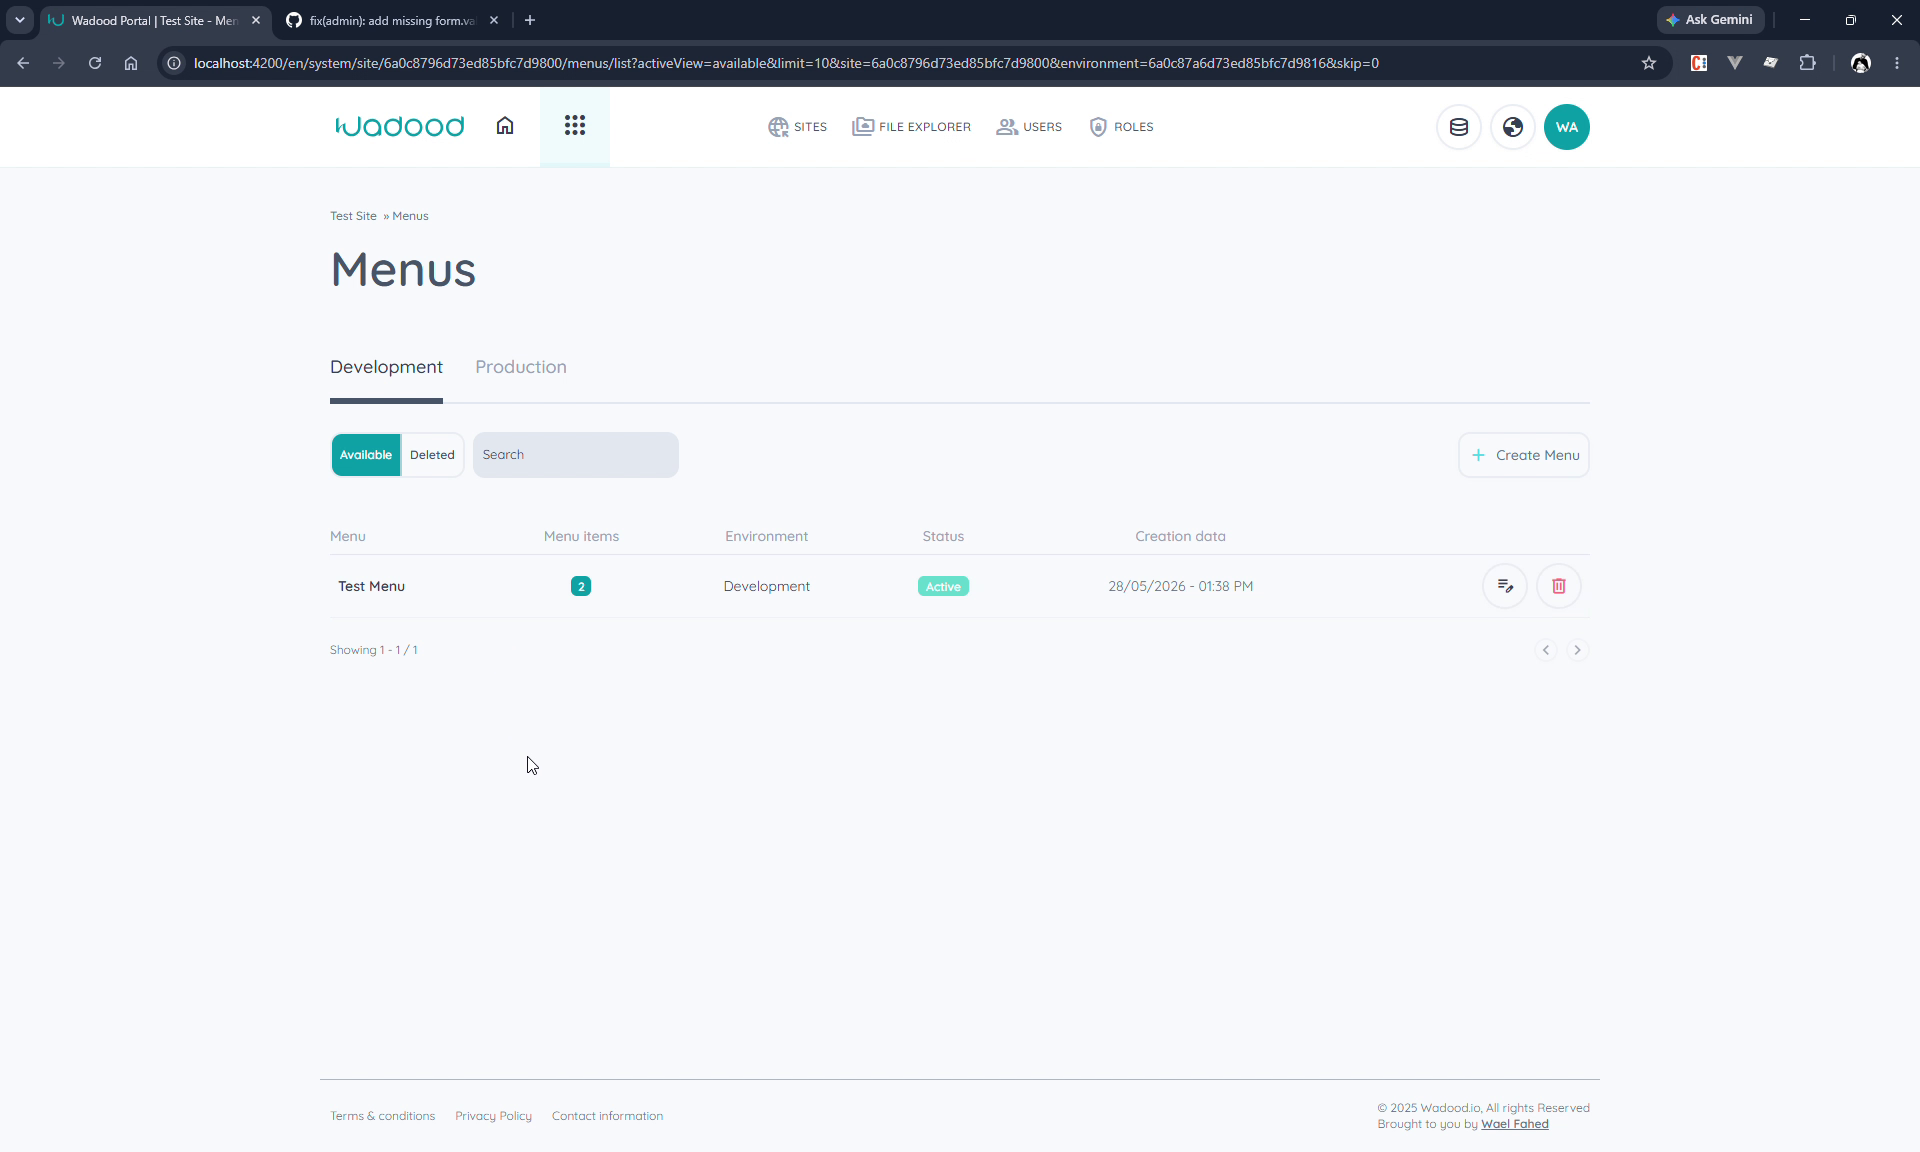Open Chrome three-dot menu
This screenshot has height=1152, width=1920.
pyautogui.click(x=1897, y=63)
